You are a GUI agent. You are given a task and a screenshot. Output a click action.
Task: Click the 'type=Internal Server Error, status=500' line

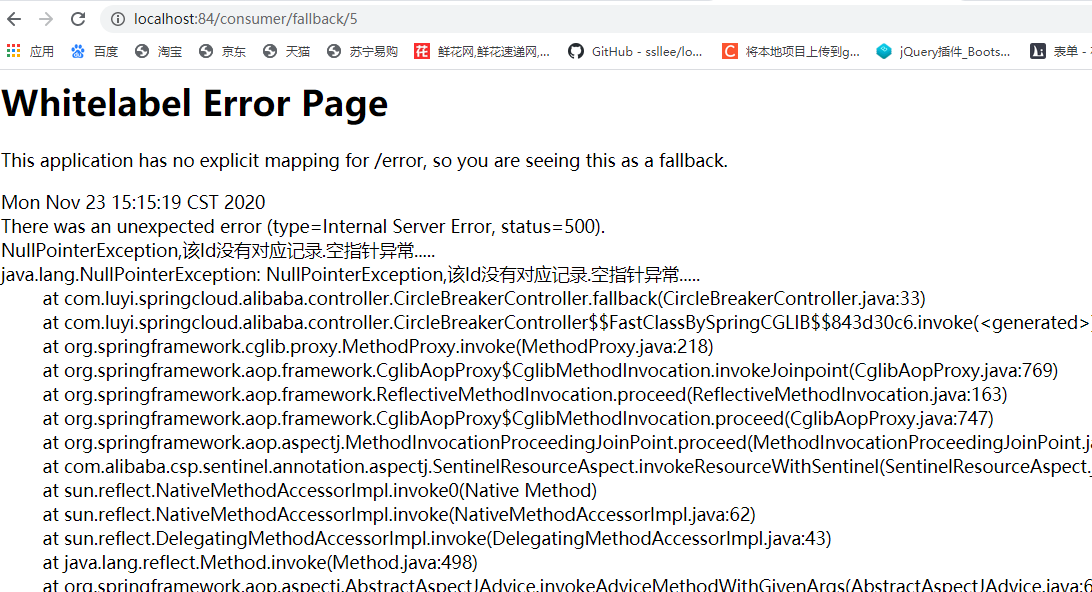(303, 227)
